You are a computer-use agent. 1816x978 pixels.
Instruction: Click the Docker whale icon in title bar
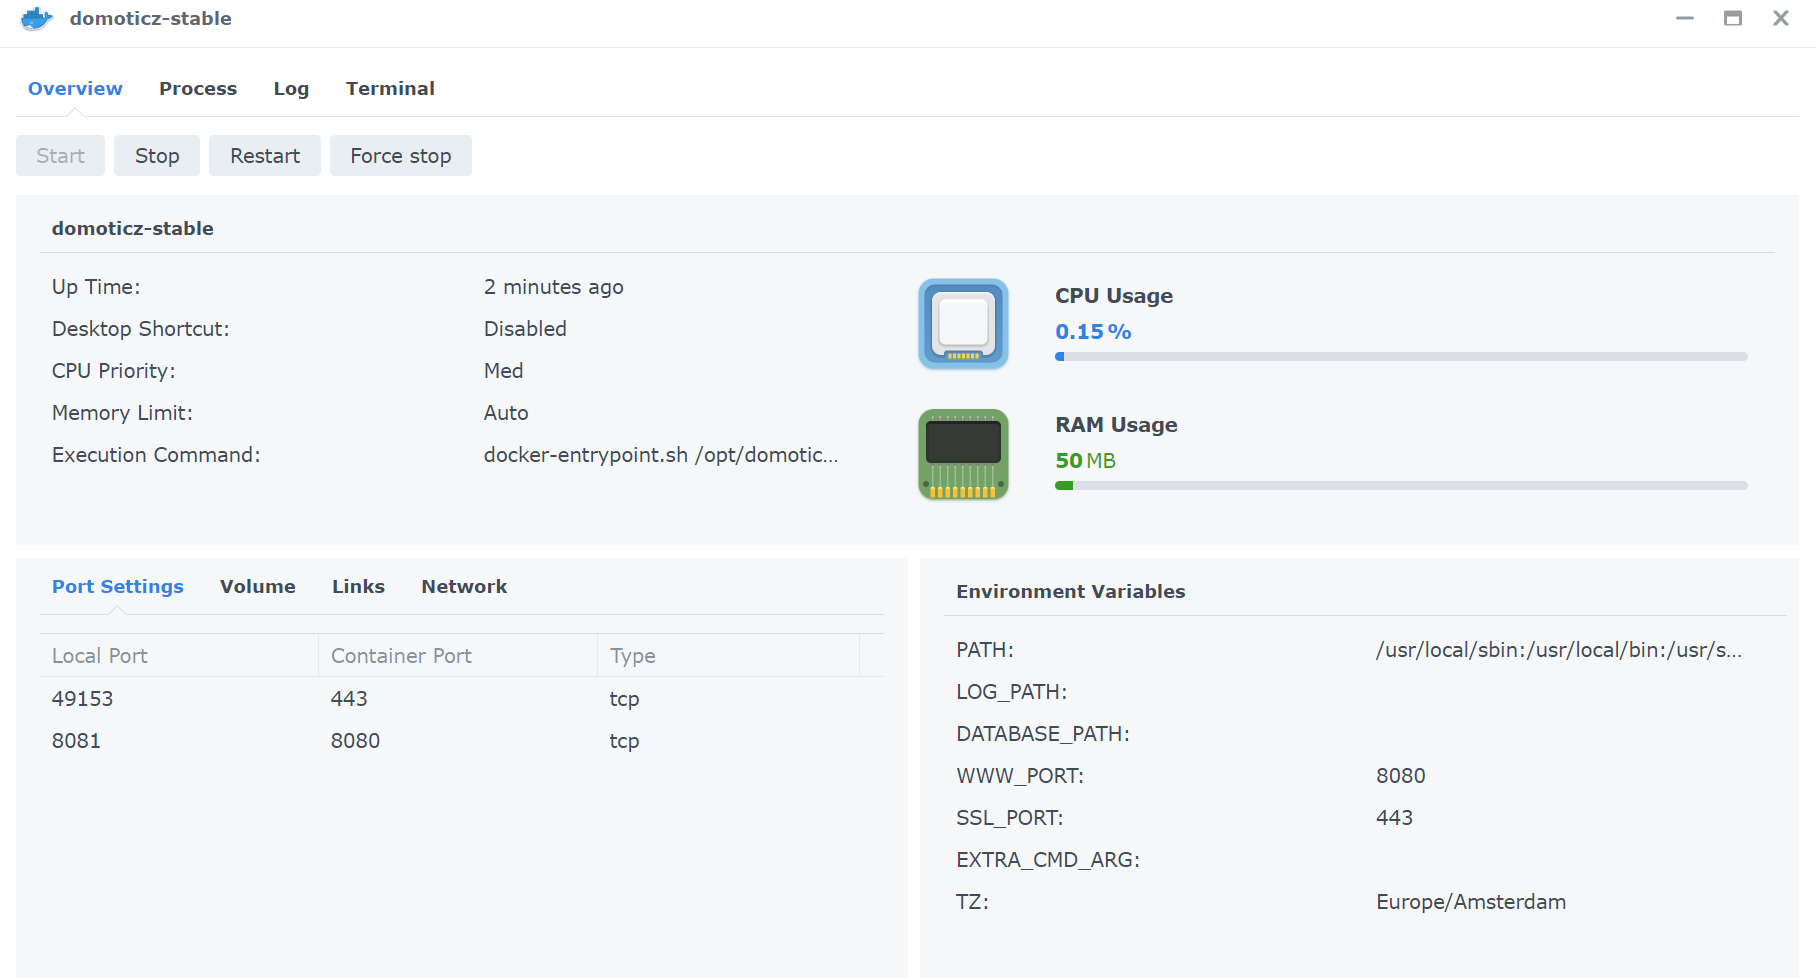(37, 18)
